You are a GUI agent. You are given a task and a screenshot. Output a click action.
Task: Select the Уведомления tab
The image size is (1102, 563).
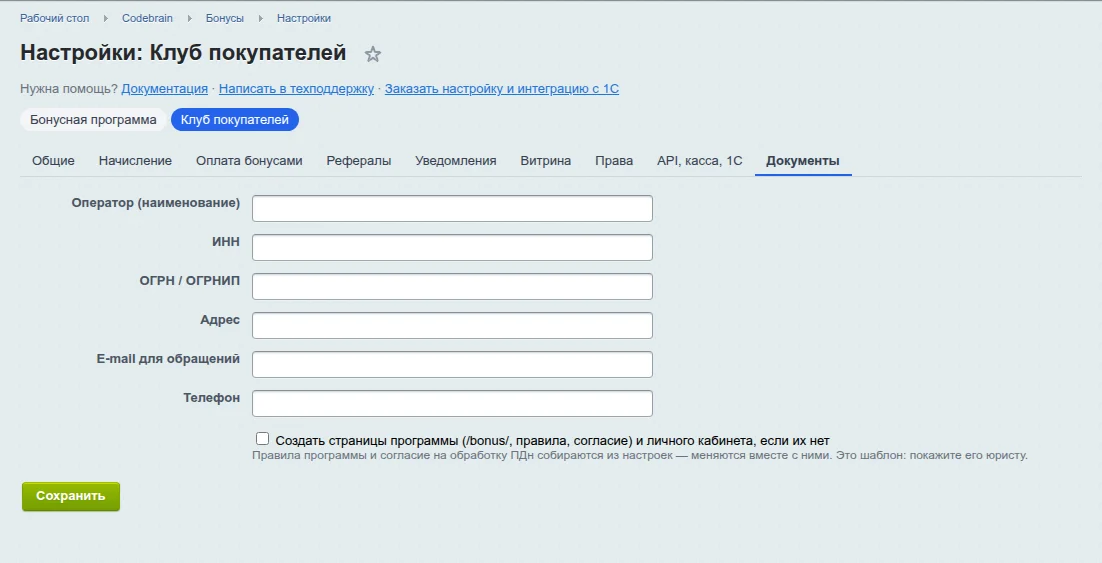click(x=455, y=161)
